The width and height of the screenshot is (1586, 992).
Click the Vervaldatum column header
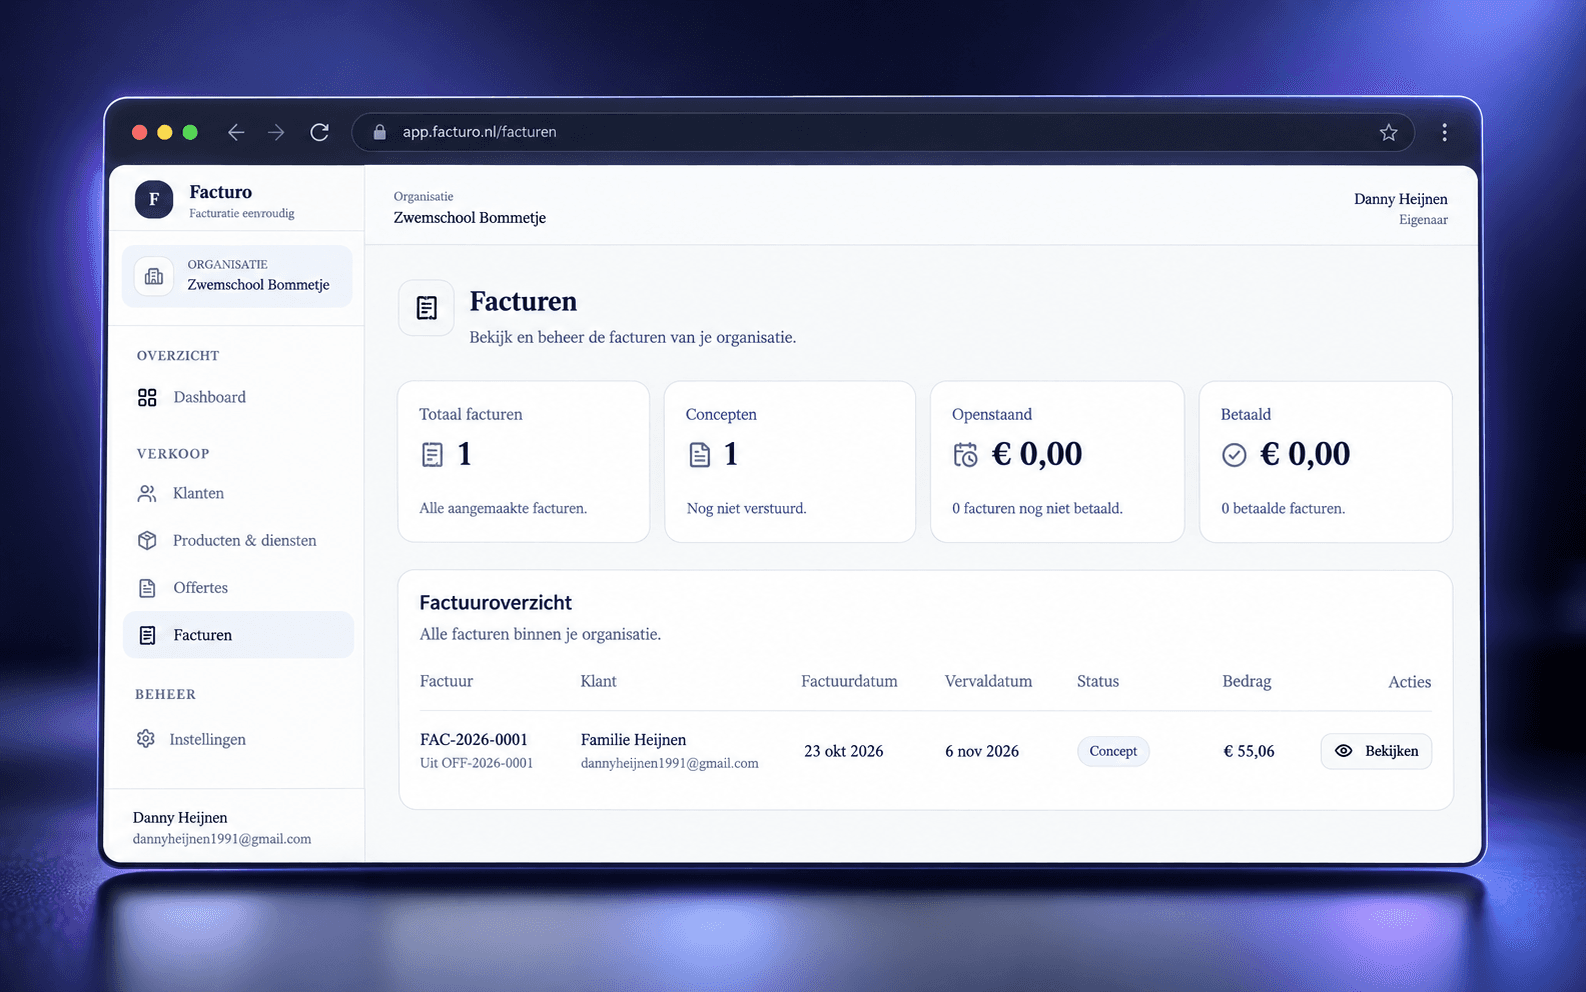(988, 681)
